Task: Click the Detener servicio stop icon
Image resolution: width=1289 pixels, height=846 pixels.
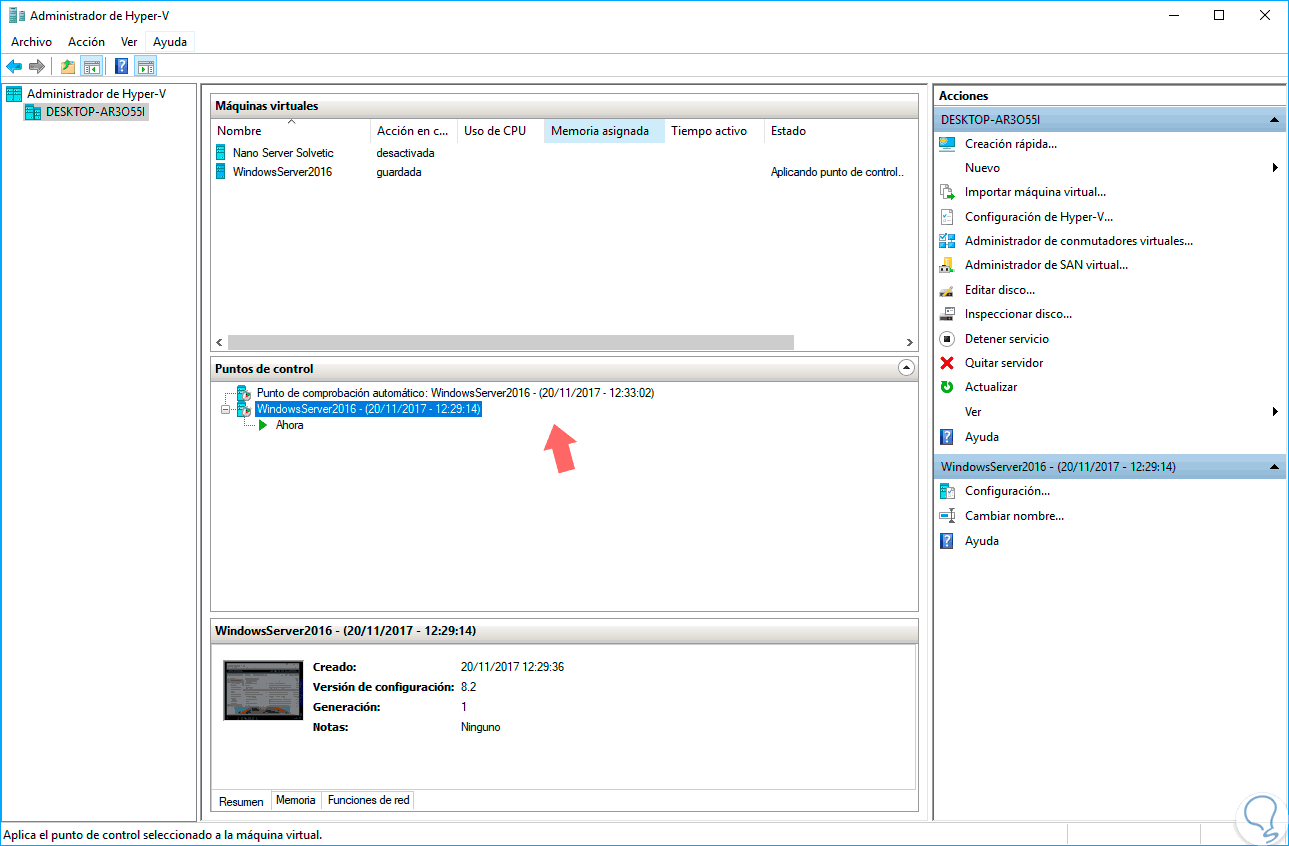Action: 947,339
